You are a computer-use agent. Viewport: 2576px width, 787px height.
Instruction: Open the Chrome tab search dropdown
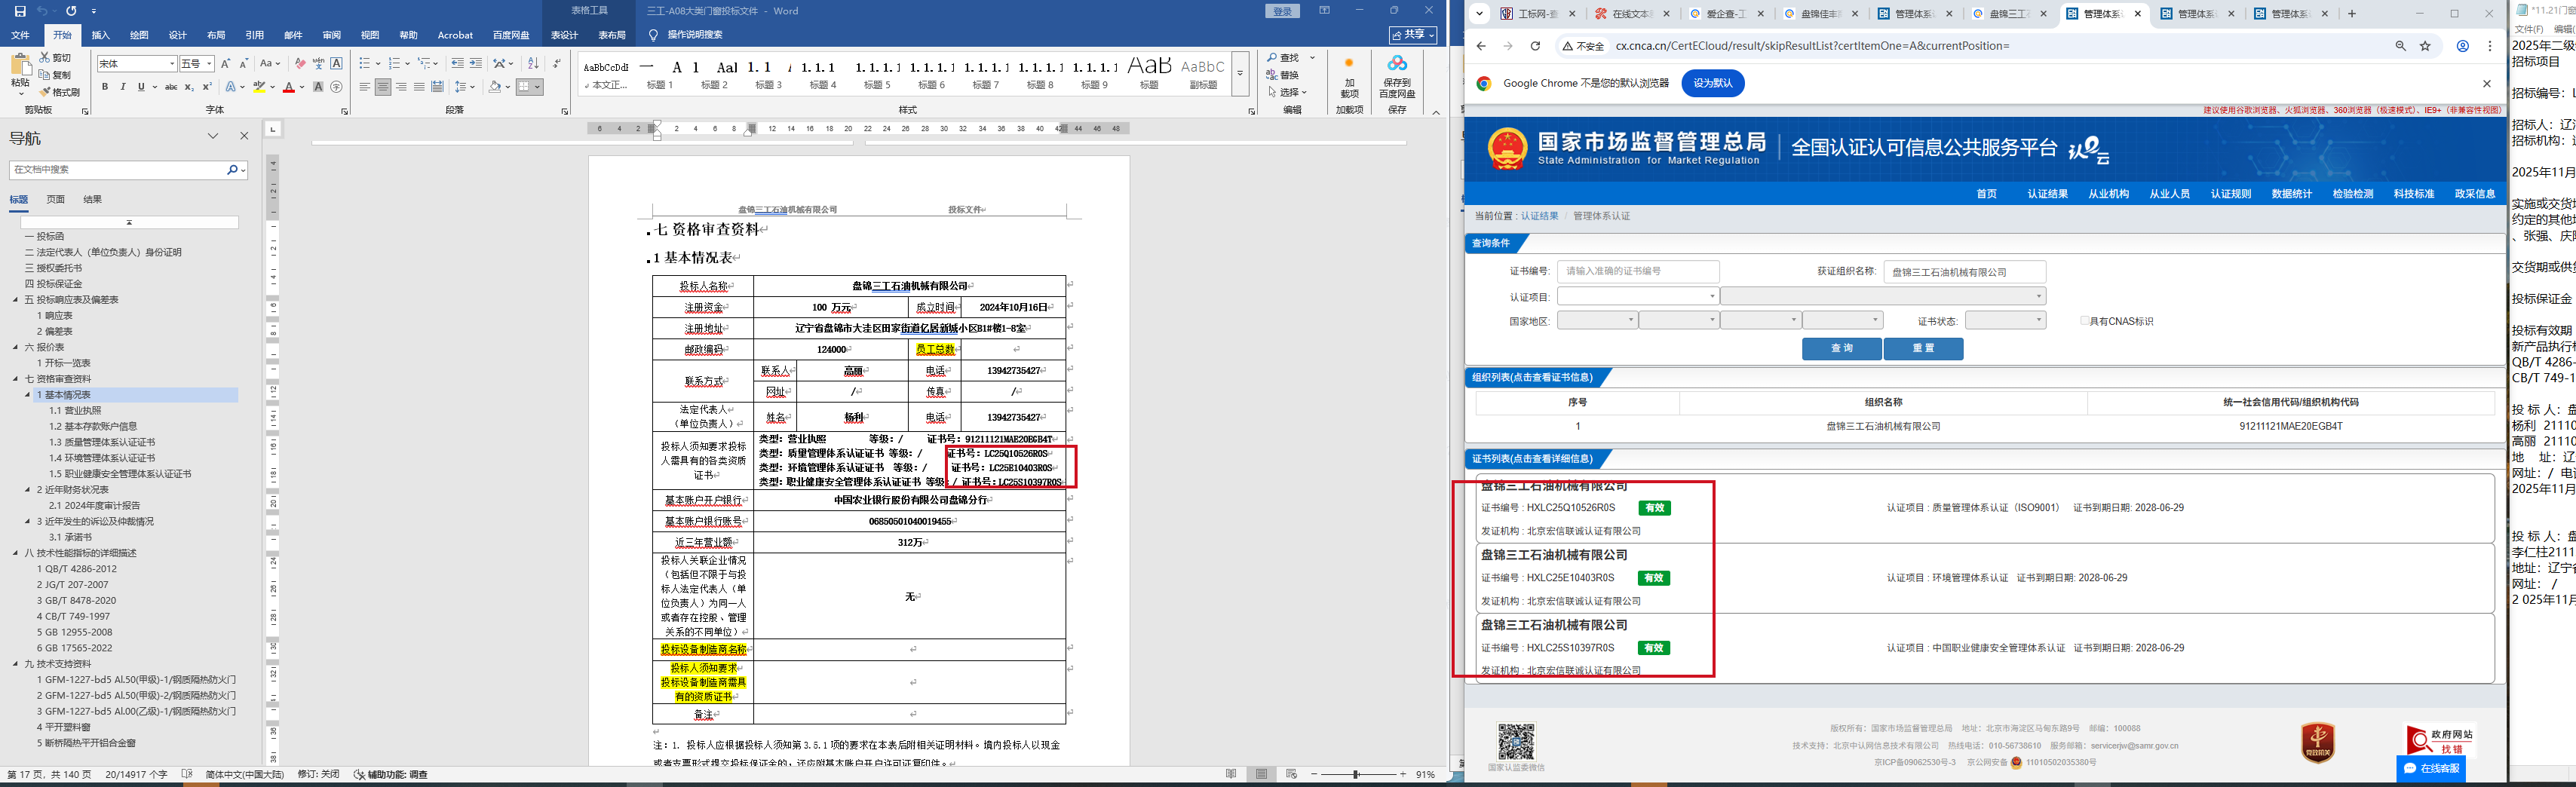pos(1480,14)
